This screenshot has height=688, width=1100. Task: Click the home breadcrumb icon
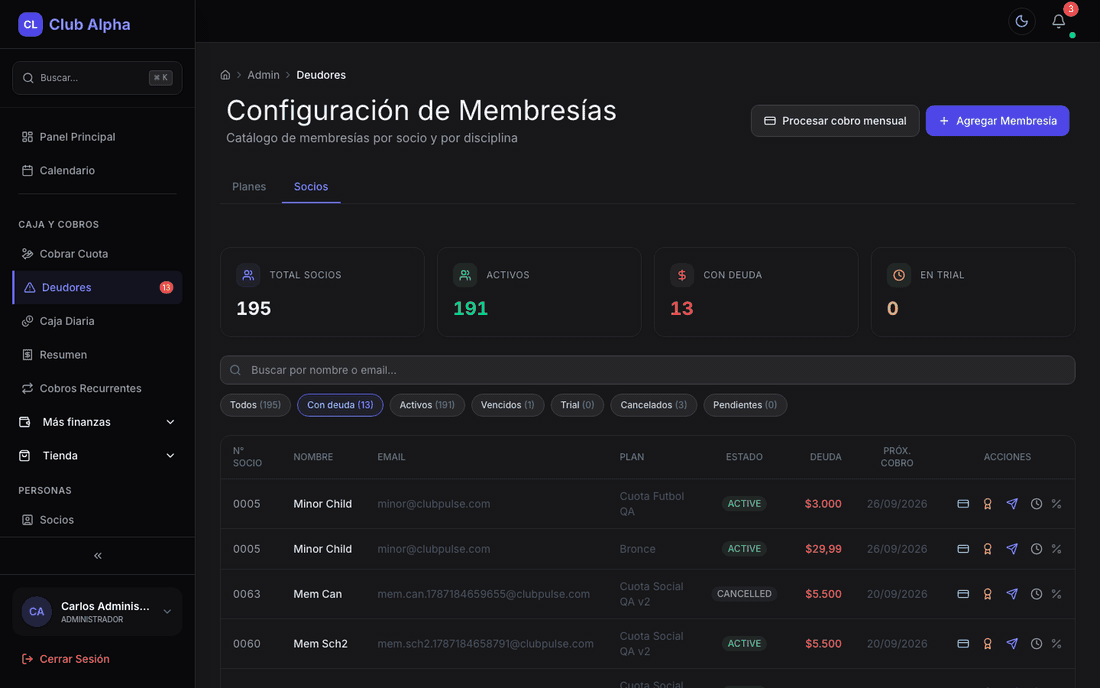[225, 75]
